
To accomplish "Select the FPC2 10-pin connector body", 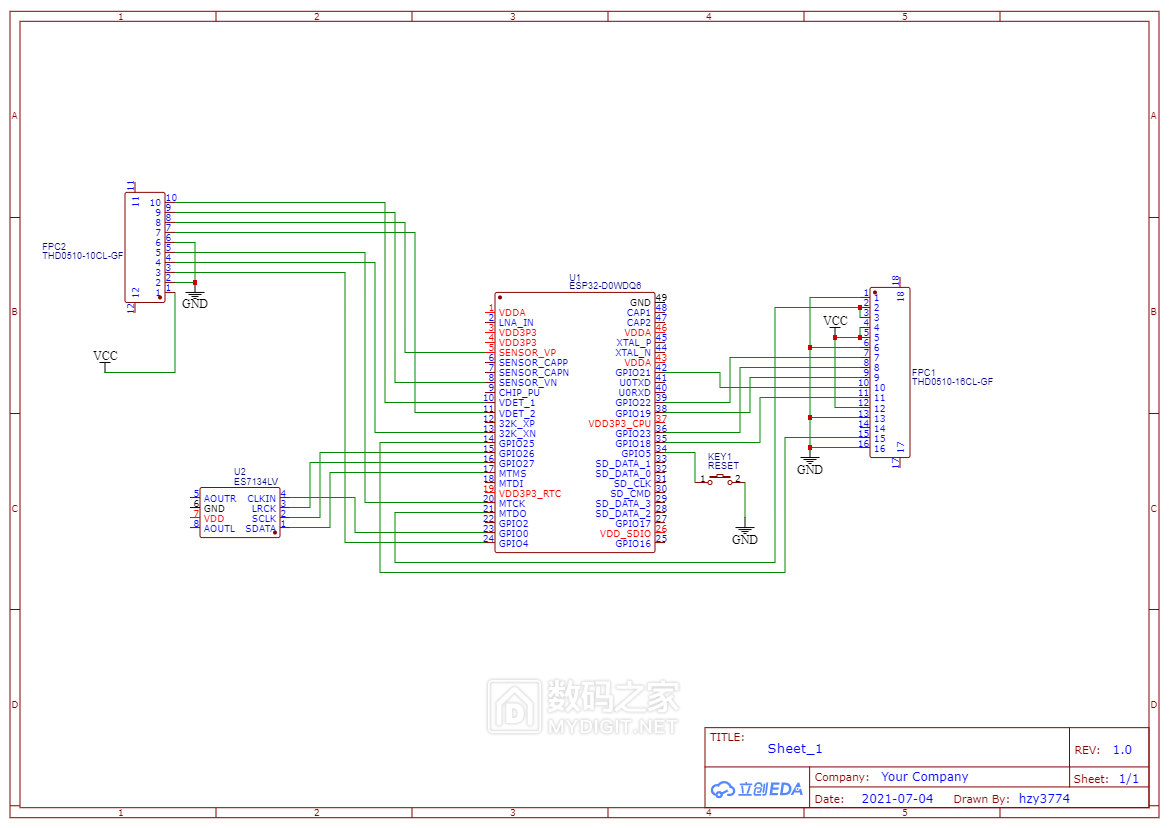I will pyautogui.click(x=145, y=247).
